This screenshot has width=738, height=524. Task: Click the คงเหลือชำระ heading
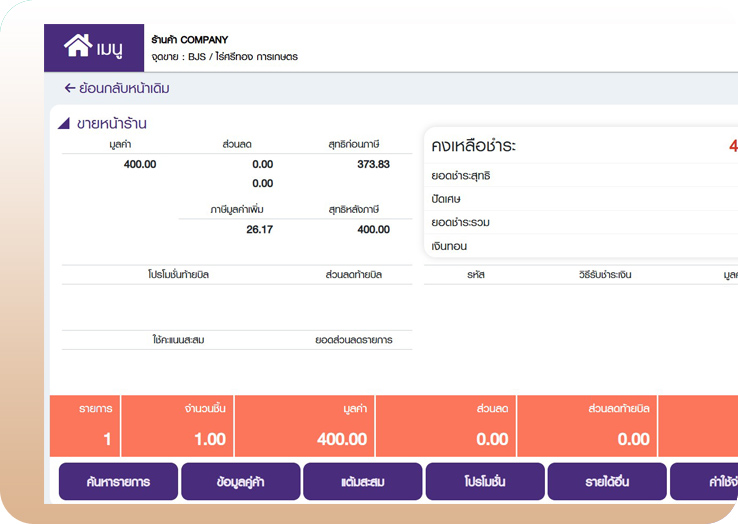[473, 146]
